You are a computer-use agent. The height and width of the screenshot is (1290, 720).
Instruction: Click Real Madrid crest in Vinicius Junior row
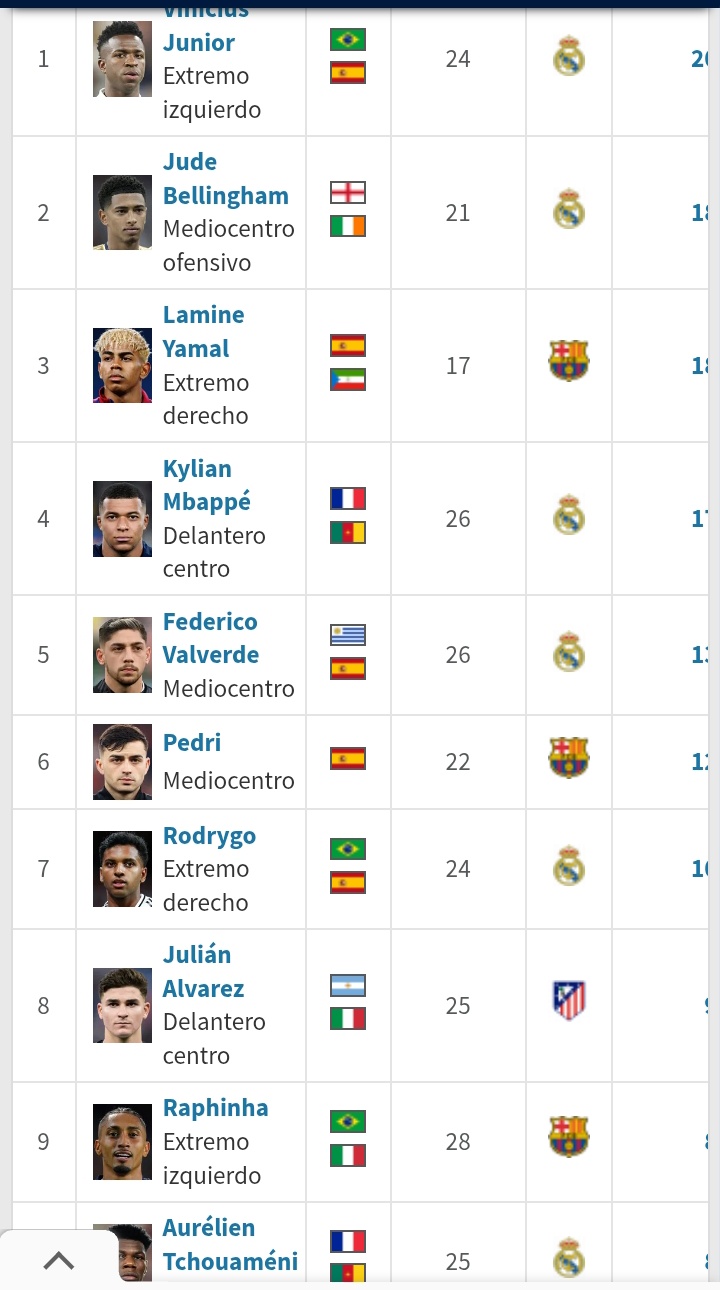click(x=568, y=58)
